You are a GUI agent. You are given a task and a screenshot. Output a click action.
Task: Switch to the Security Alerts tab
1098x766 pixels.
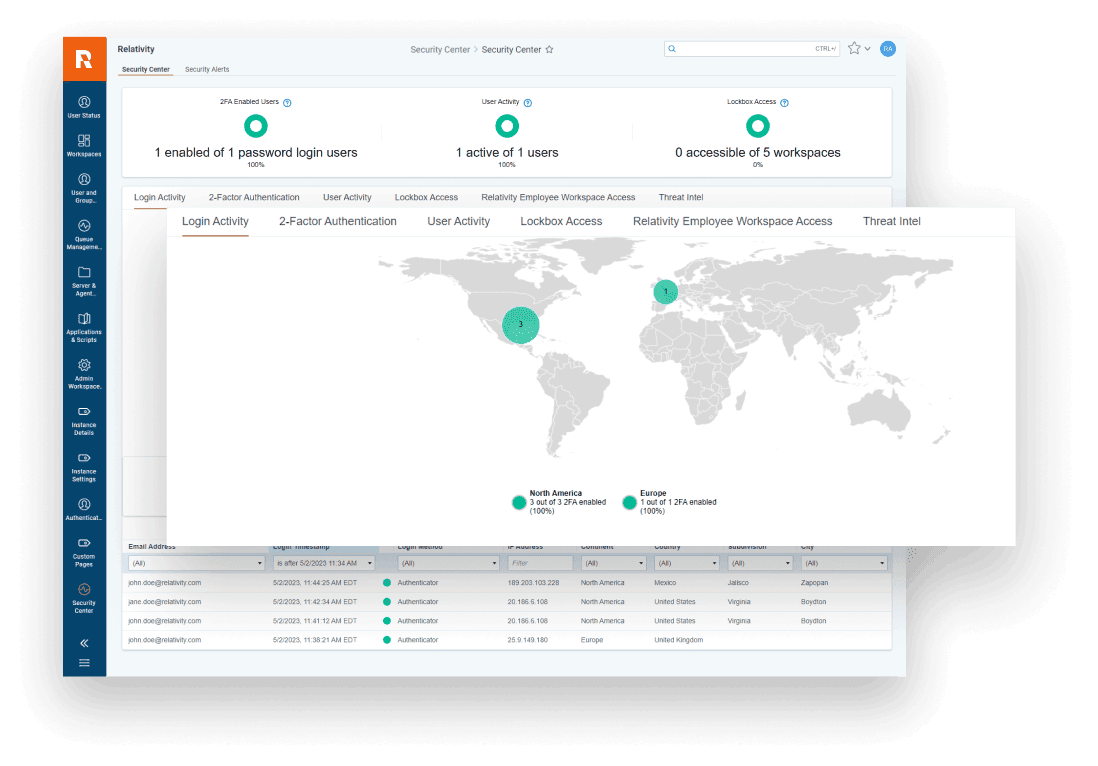tap(207, 69)
